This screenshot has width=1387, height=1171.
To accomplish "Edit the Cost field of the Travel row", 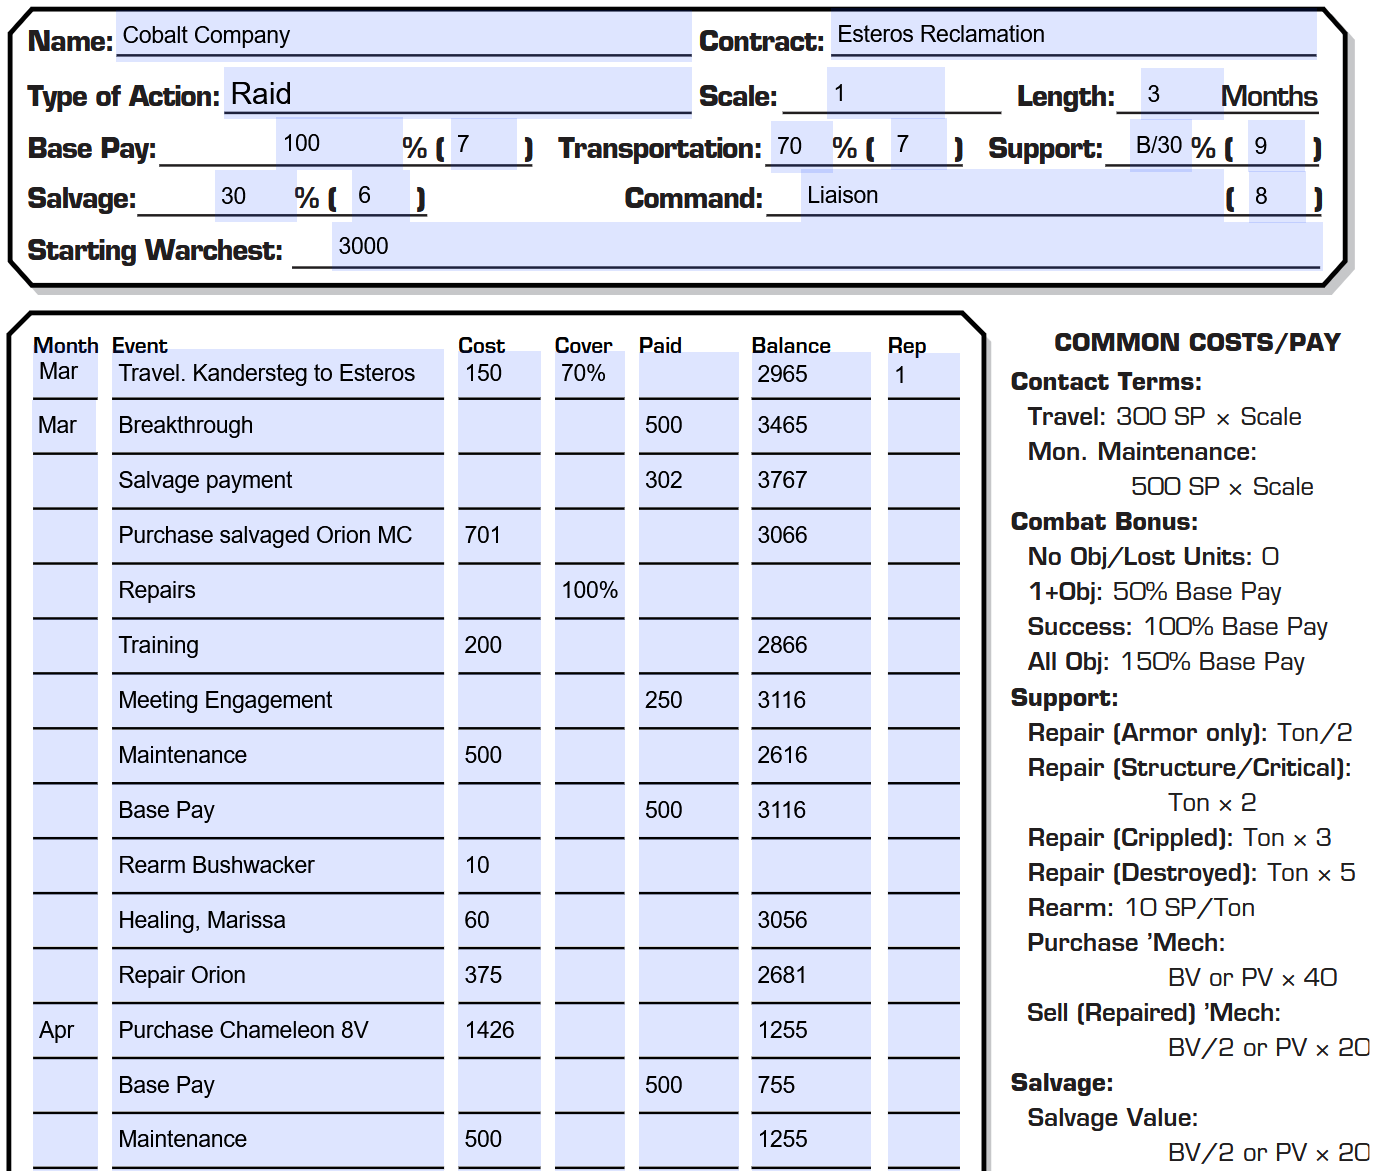I will pyautogui.click(x=499, y=373).
